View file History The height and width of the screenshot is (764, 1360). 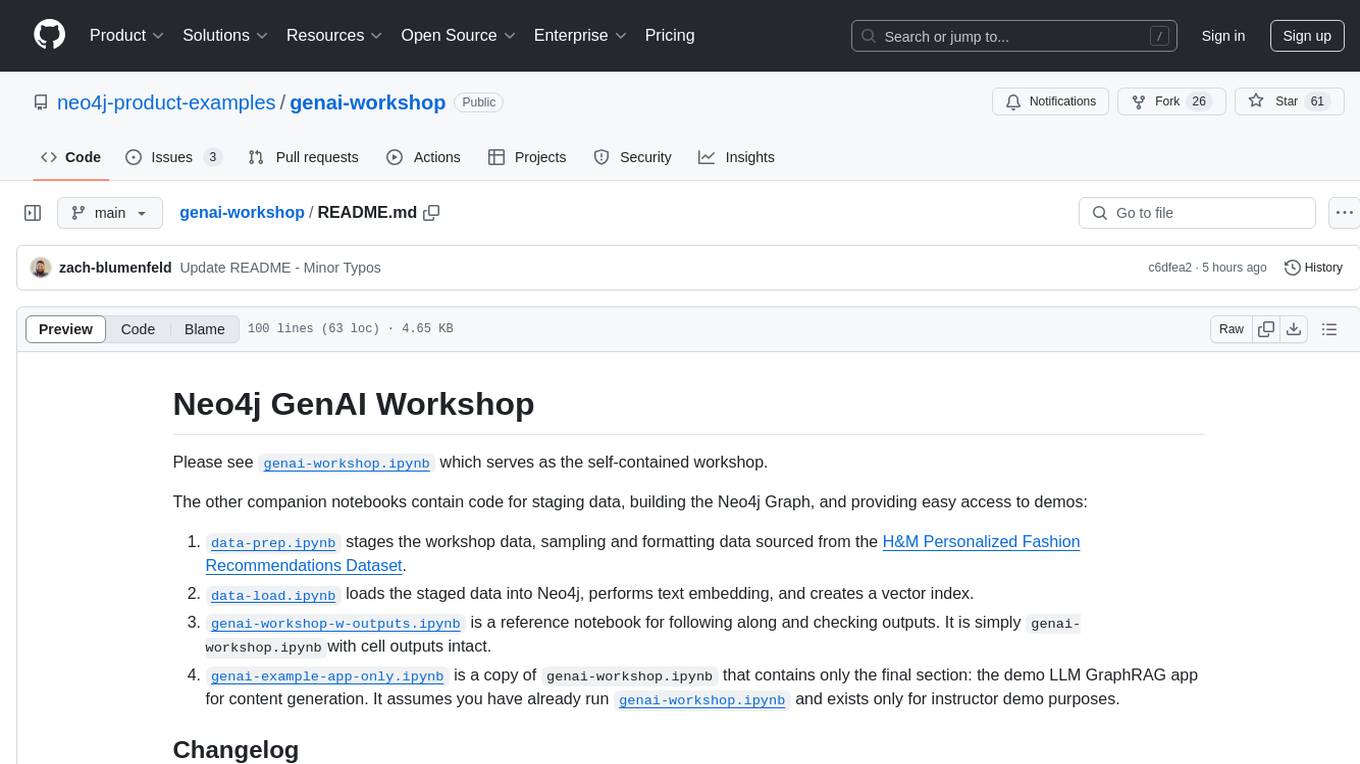coord(1313,268)
